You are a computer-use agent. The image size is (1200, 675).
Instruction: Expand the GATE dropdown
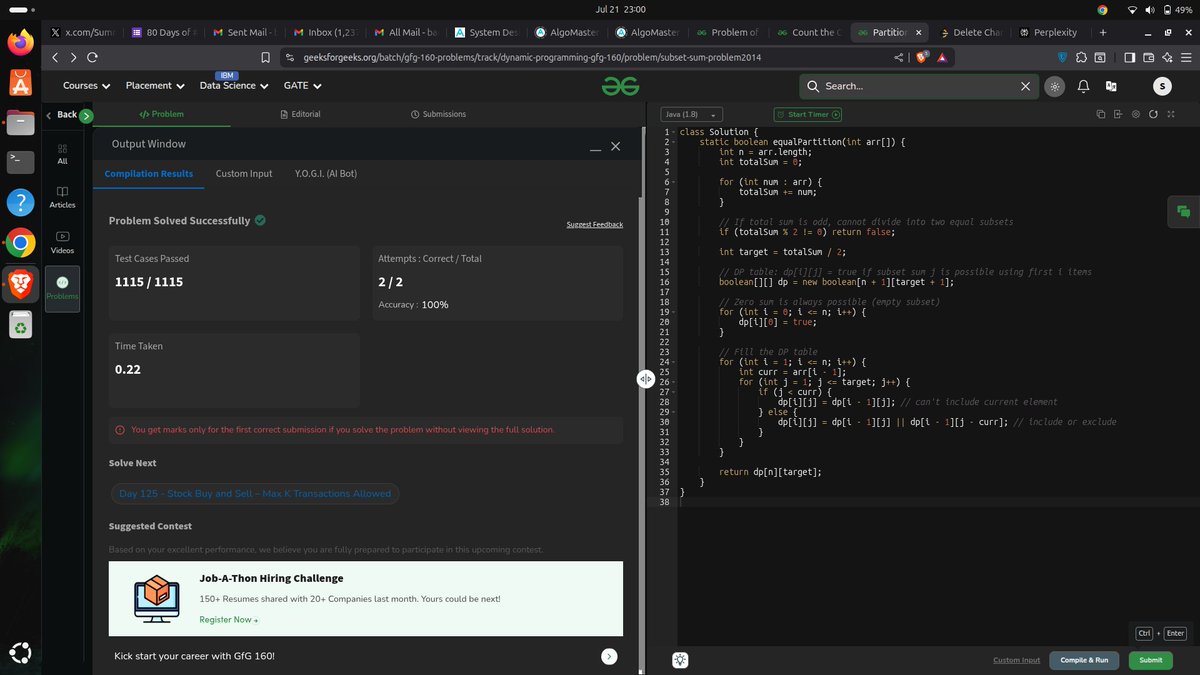click(302, 86)
